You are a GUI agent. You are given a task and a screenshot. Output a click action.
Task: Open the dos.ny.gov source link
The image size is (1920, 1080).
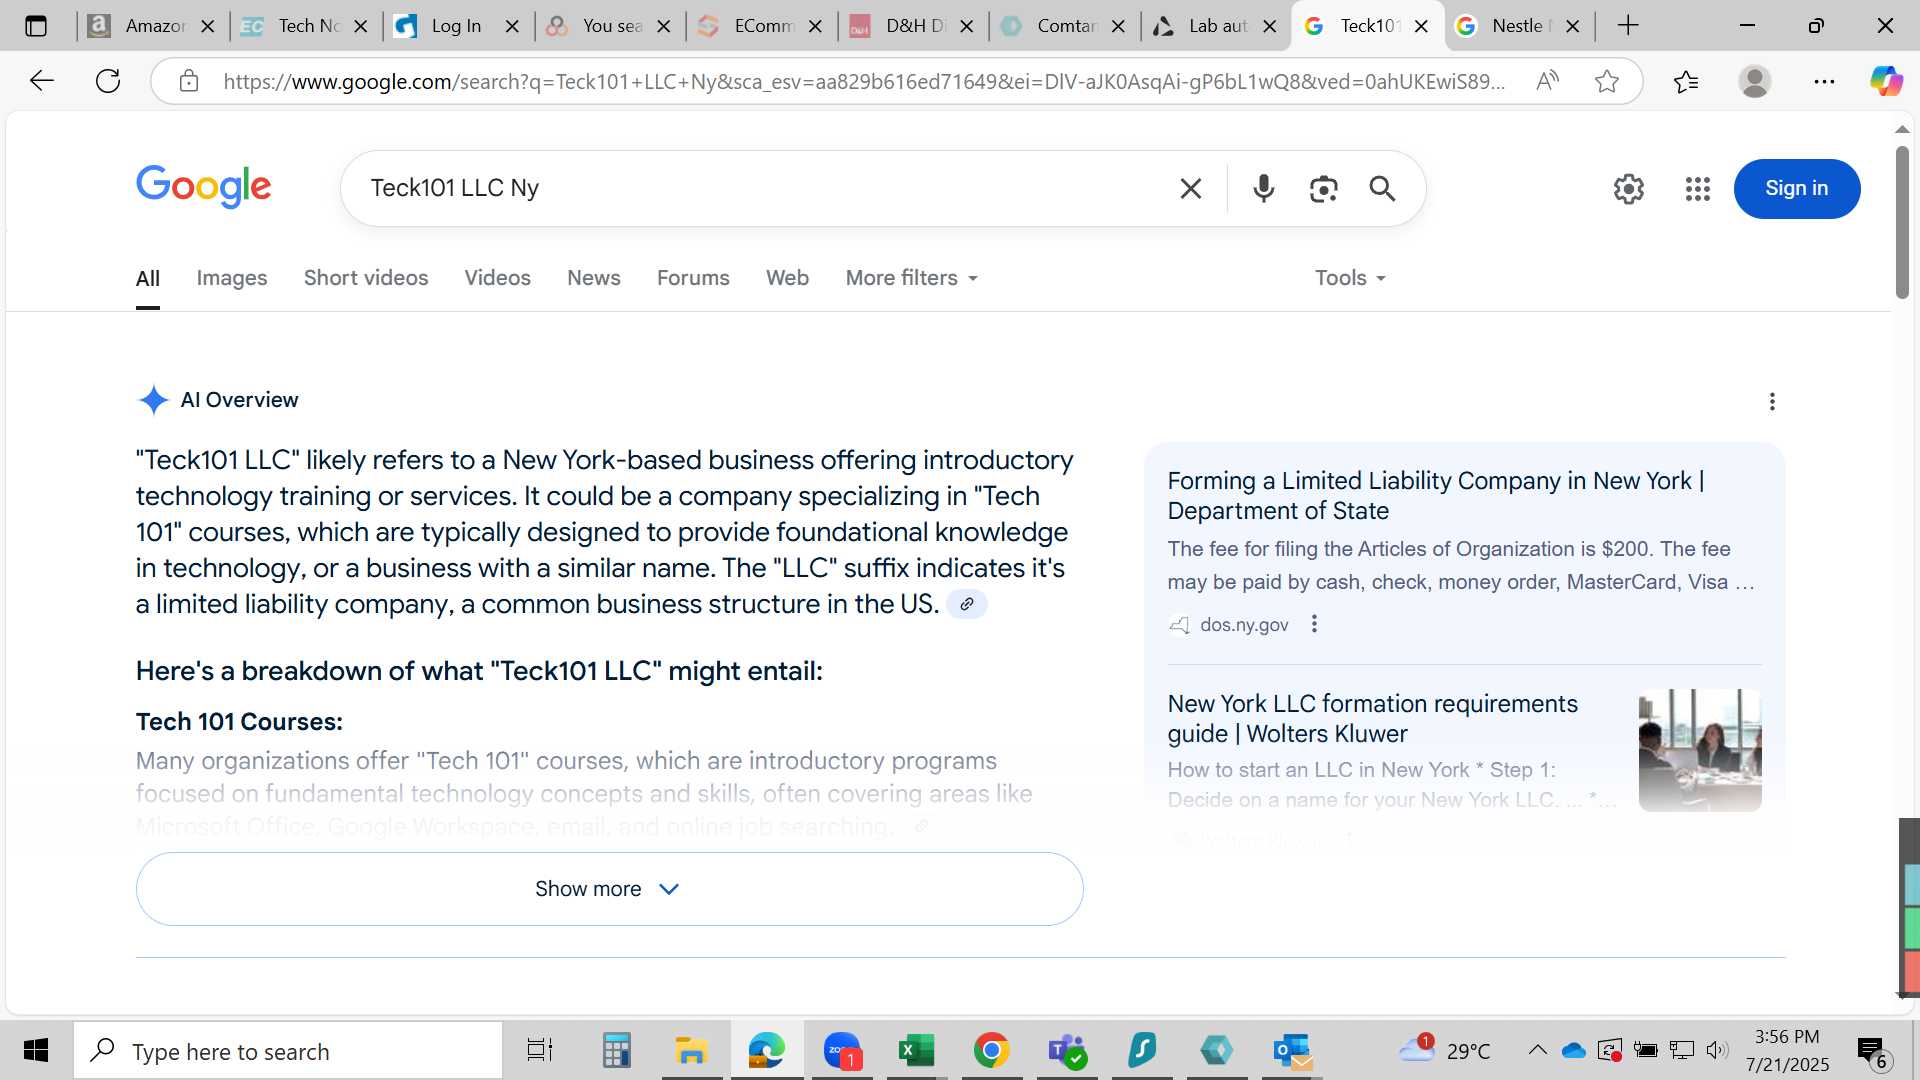pyautogui.click(x=1244, y=624)
